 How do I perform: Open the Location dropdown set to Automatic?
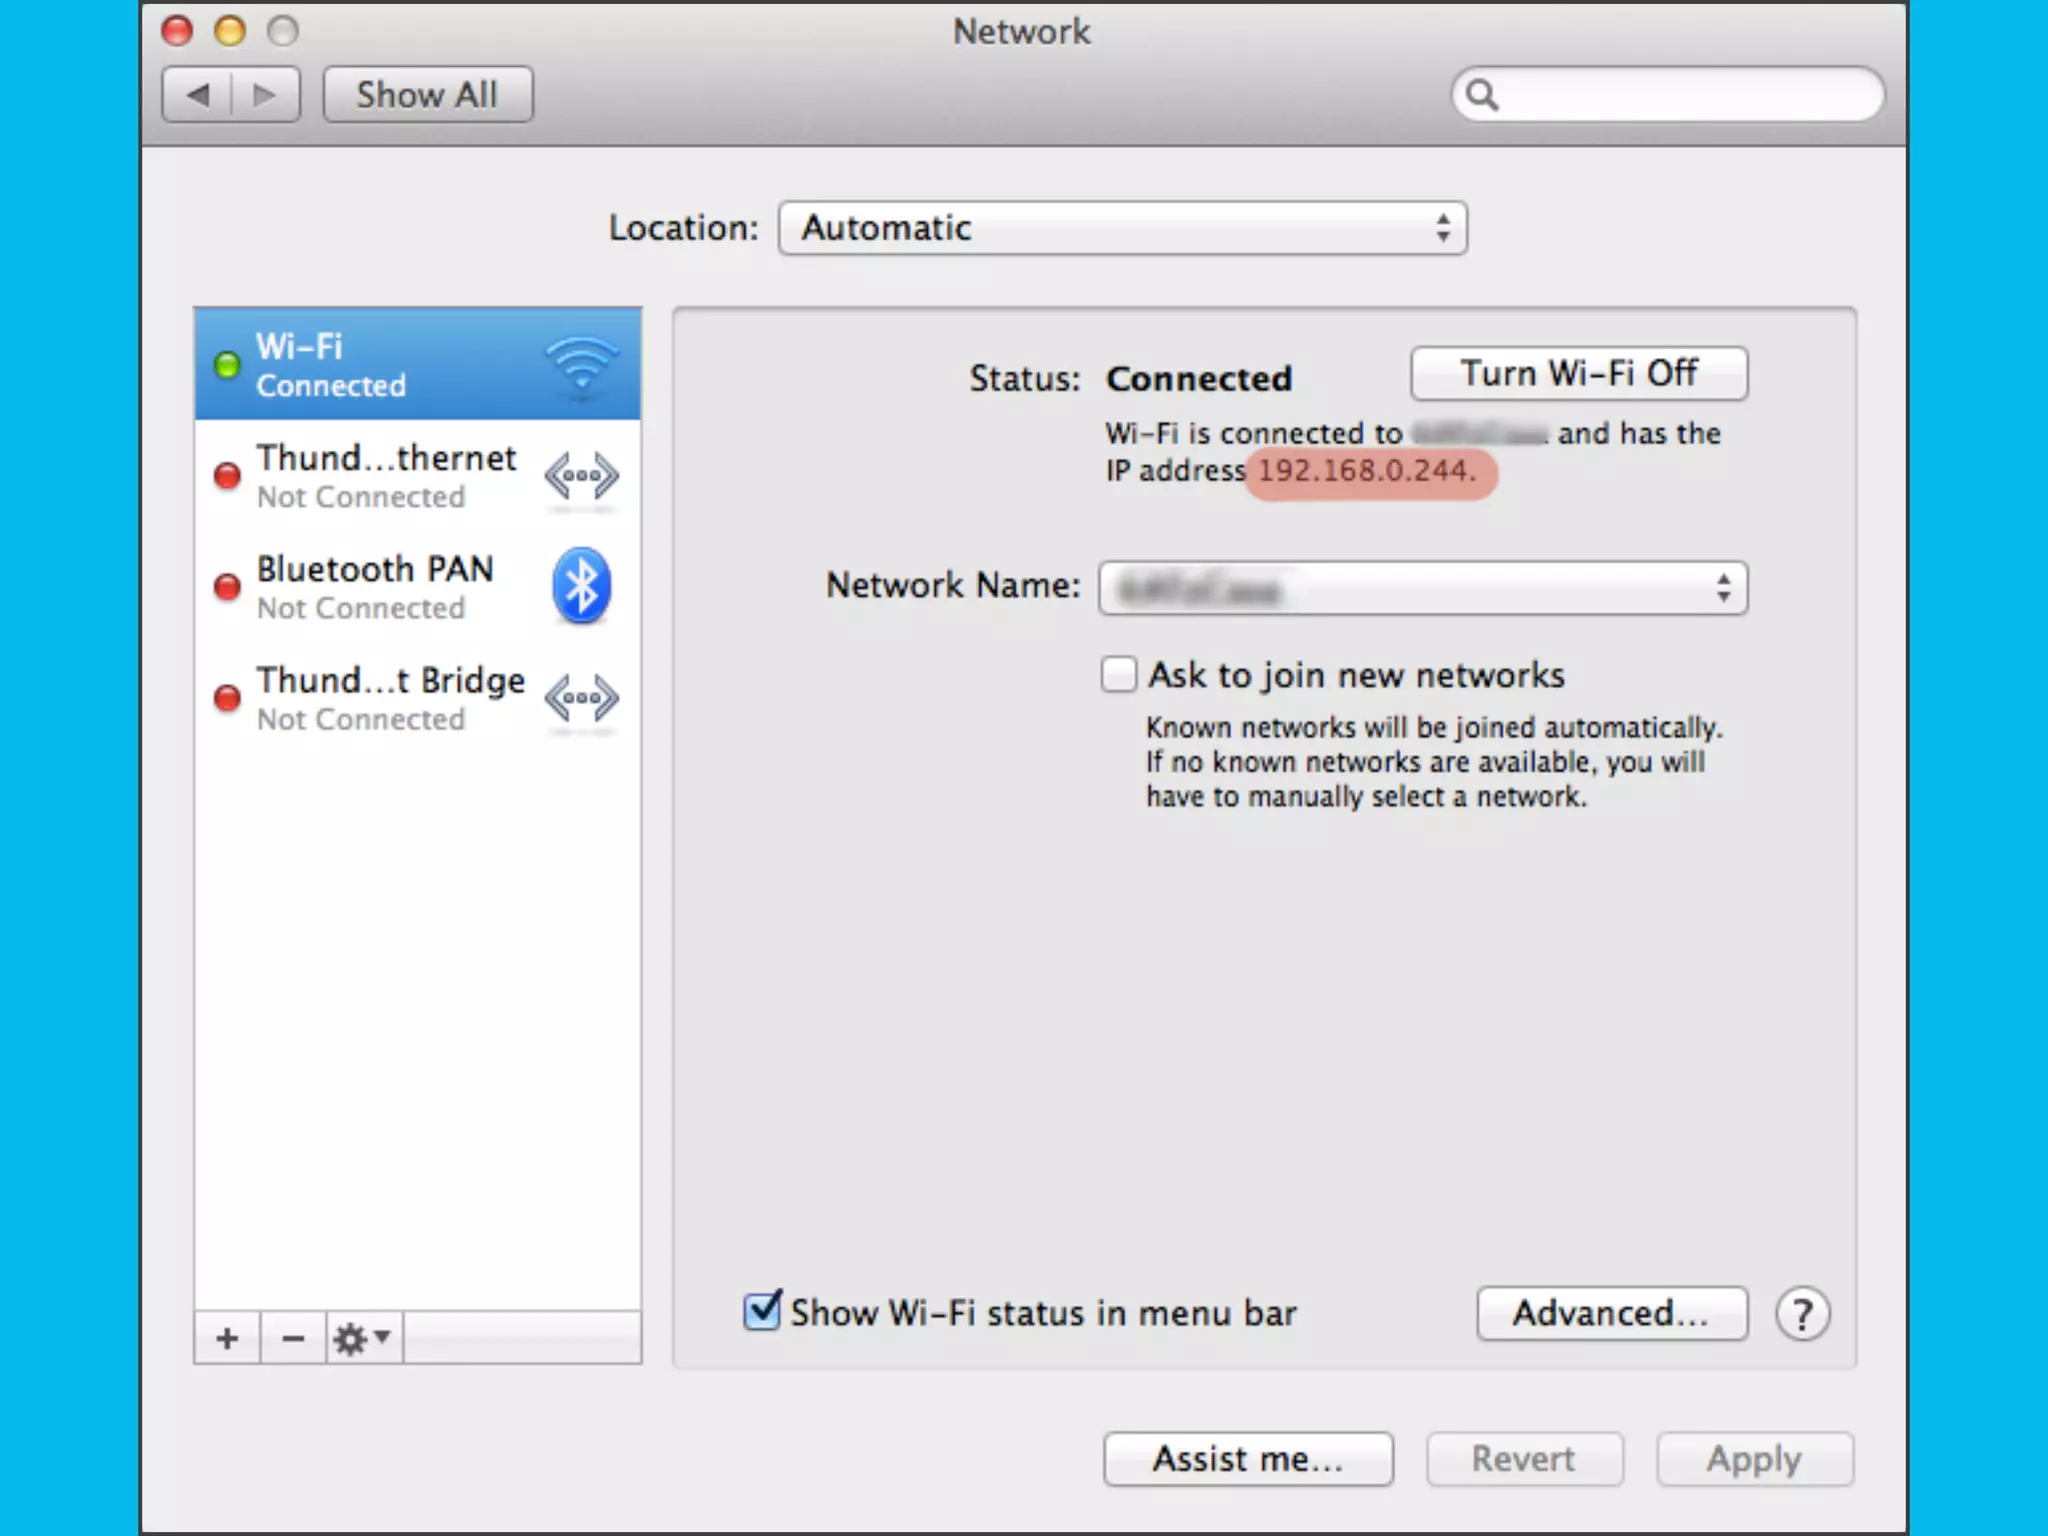tap(1122, 228)
